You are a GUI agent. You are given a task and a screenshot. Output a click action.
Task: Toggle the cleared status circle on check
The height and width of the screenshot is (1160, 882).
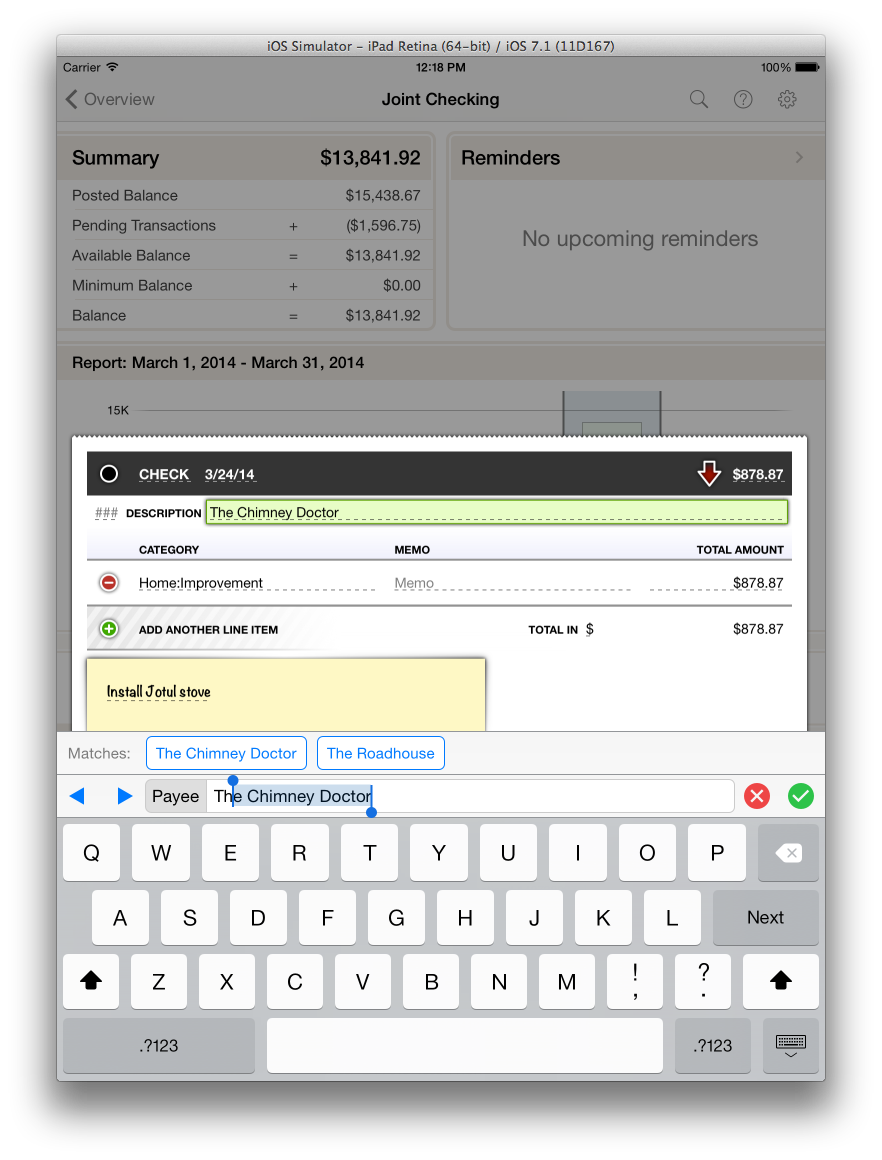pyautogui.click(x=109, y=474)
